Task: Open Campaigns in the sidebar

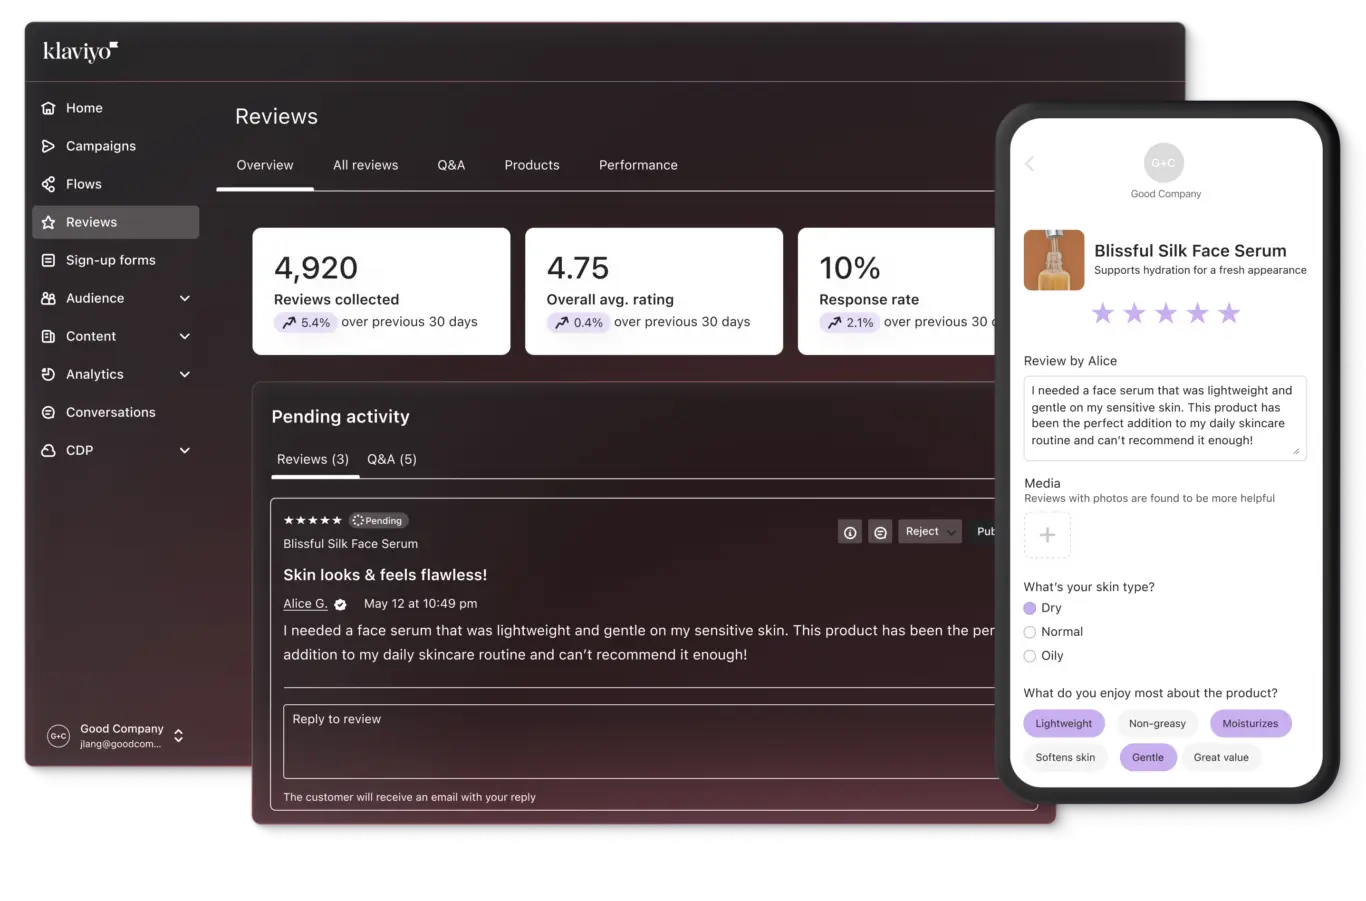Action: coord(101,146)
